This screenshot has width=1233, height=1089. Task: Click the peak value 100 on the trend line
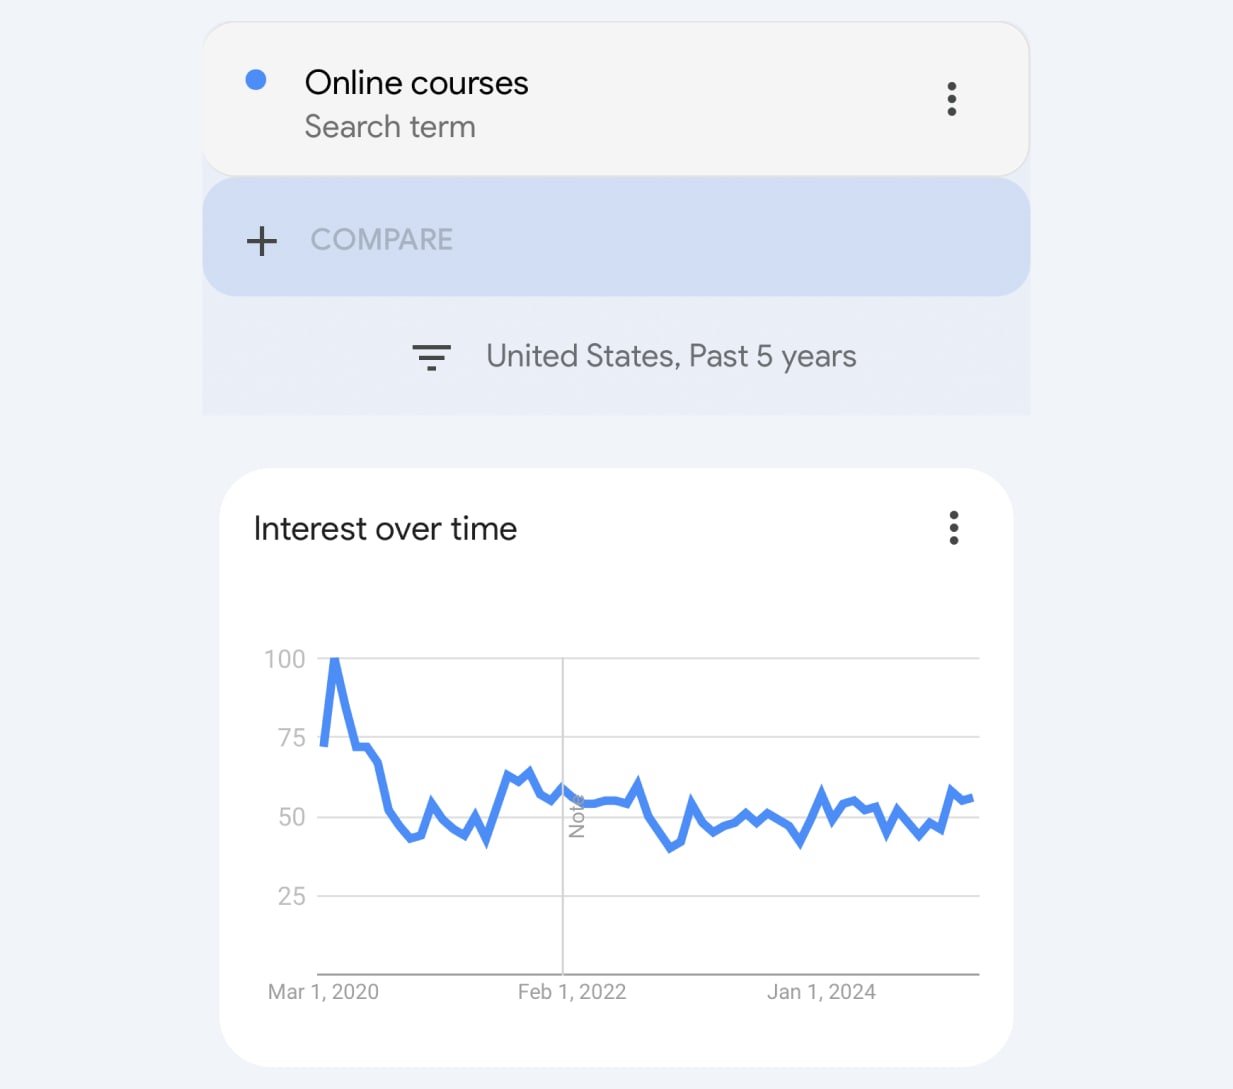click(335, 659)
